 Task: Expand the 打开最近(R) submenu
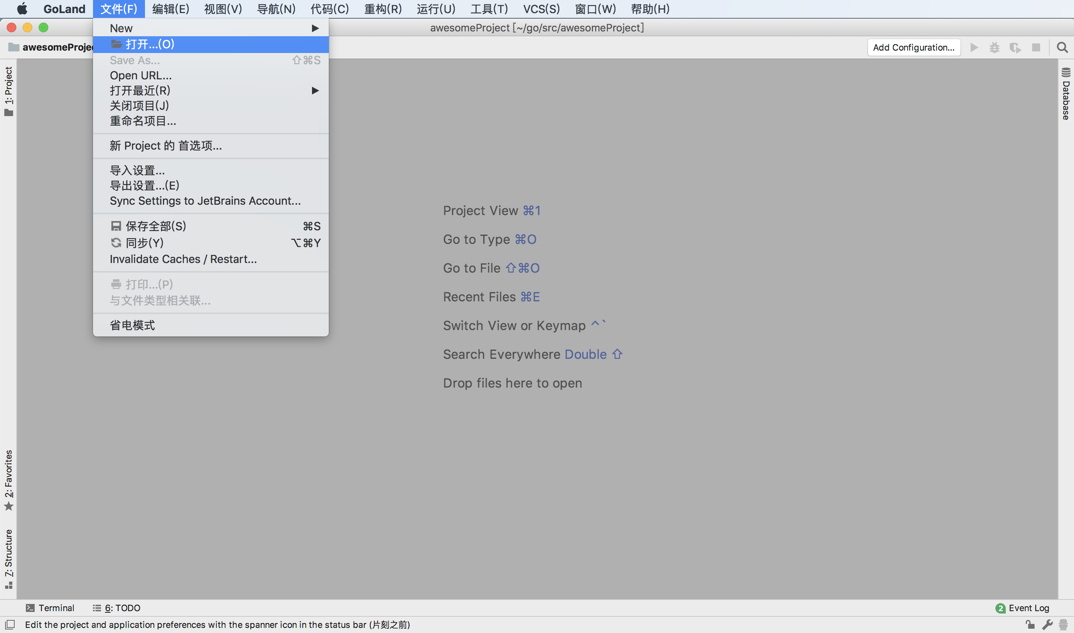coord(211,90)
